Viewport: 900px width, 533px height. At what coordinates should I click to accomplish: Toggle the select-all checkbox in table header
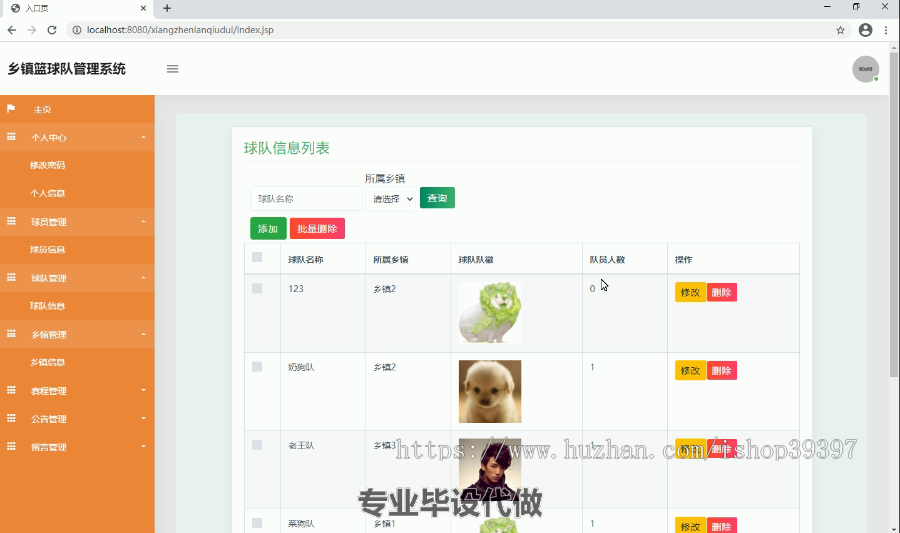257,257
